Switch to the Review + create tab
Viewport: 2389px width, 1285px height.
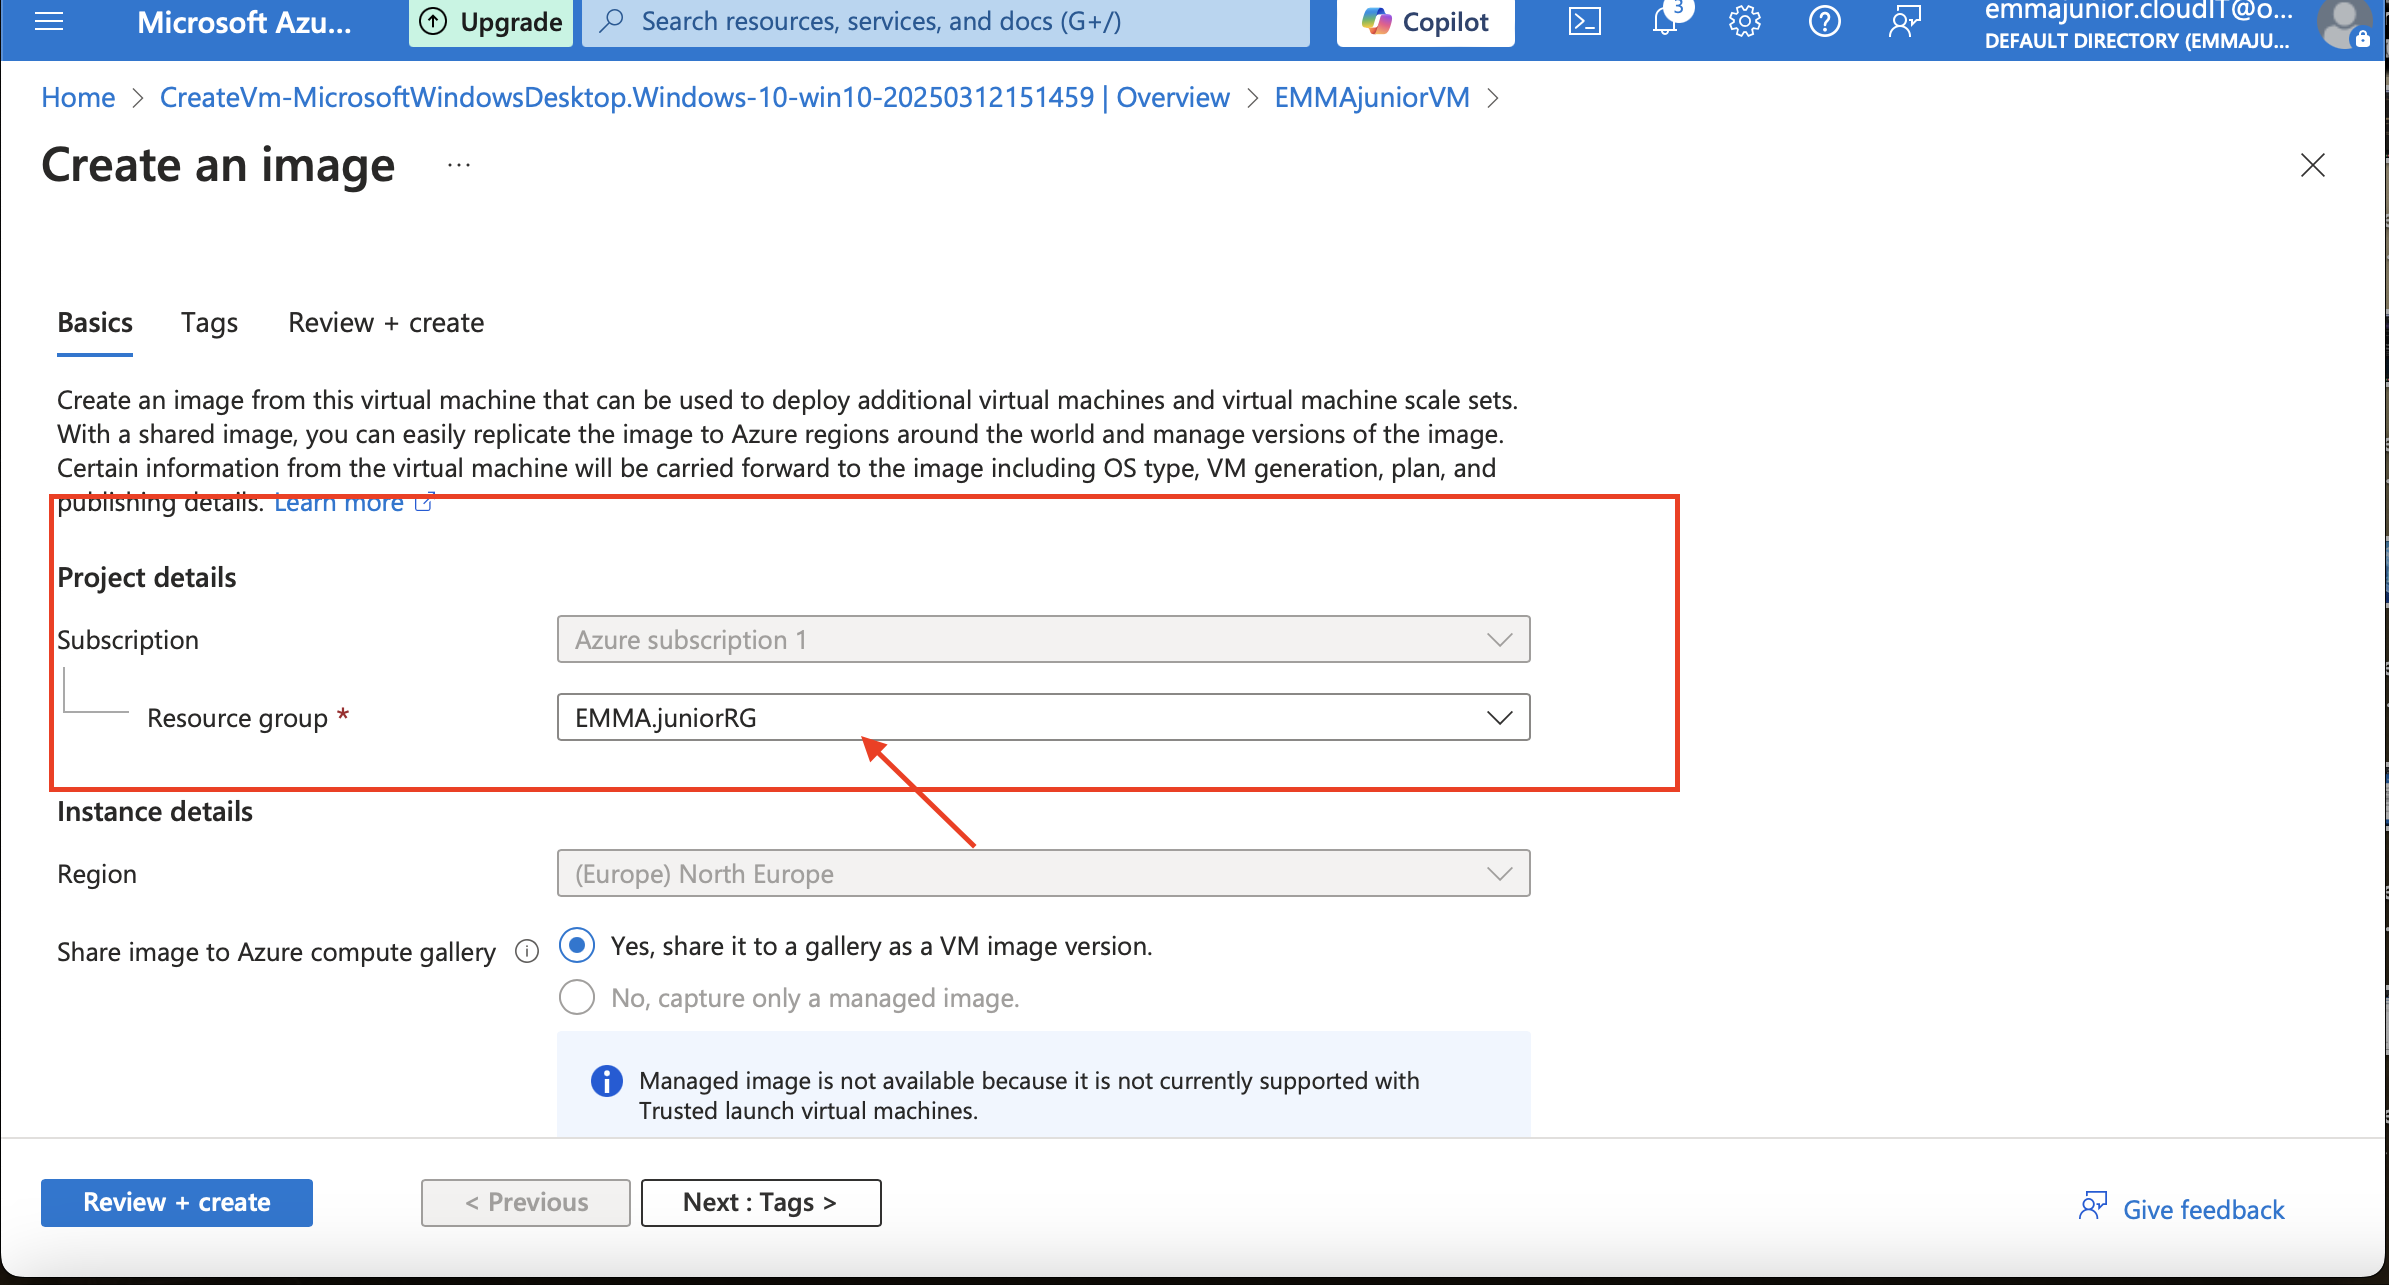386,322
